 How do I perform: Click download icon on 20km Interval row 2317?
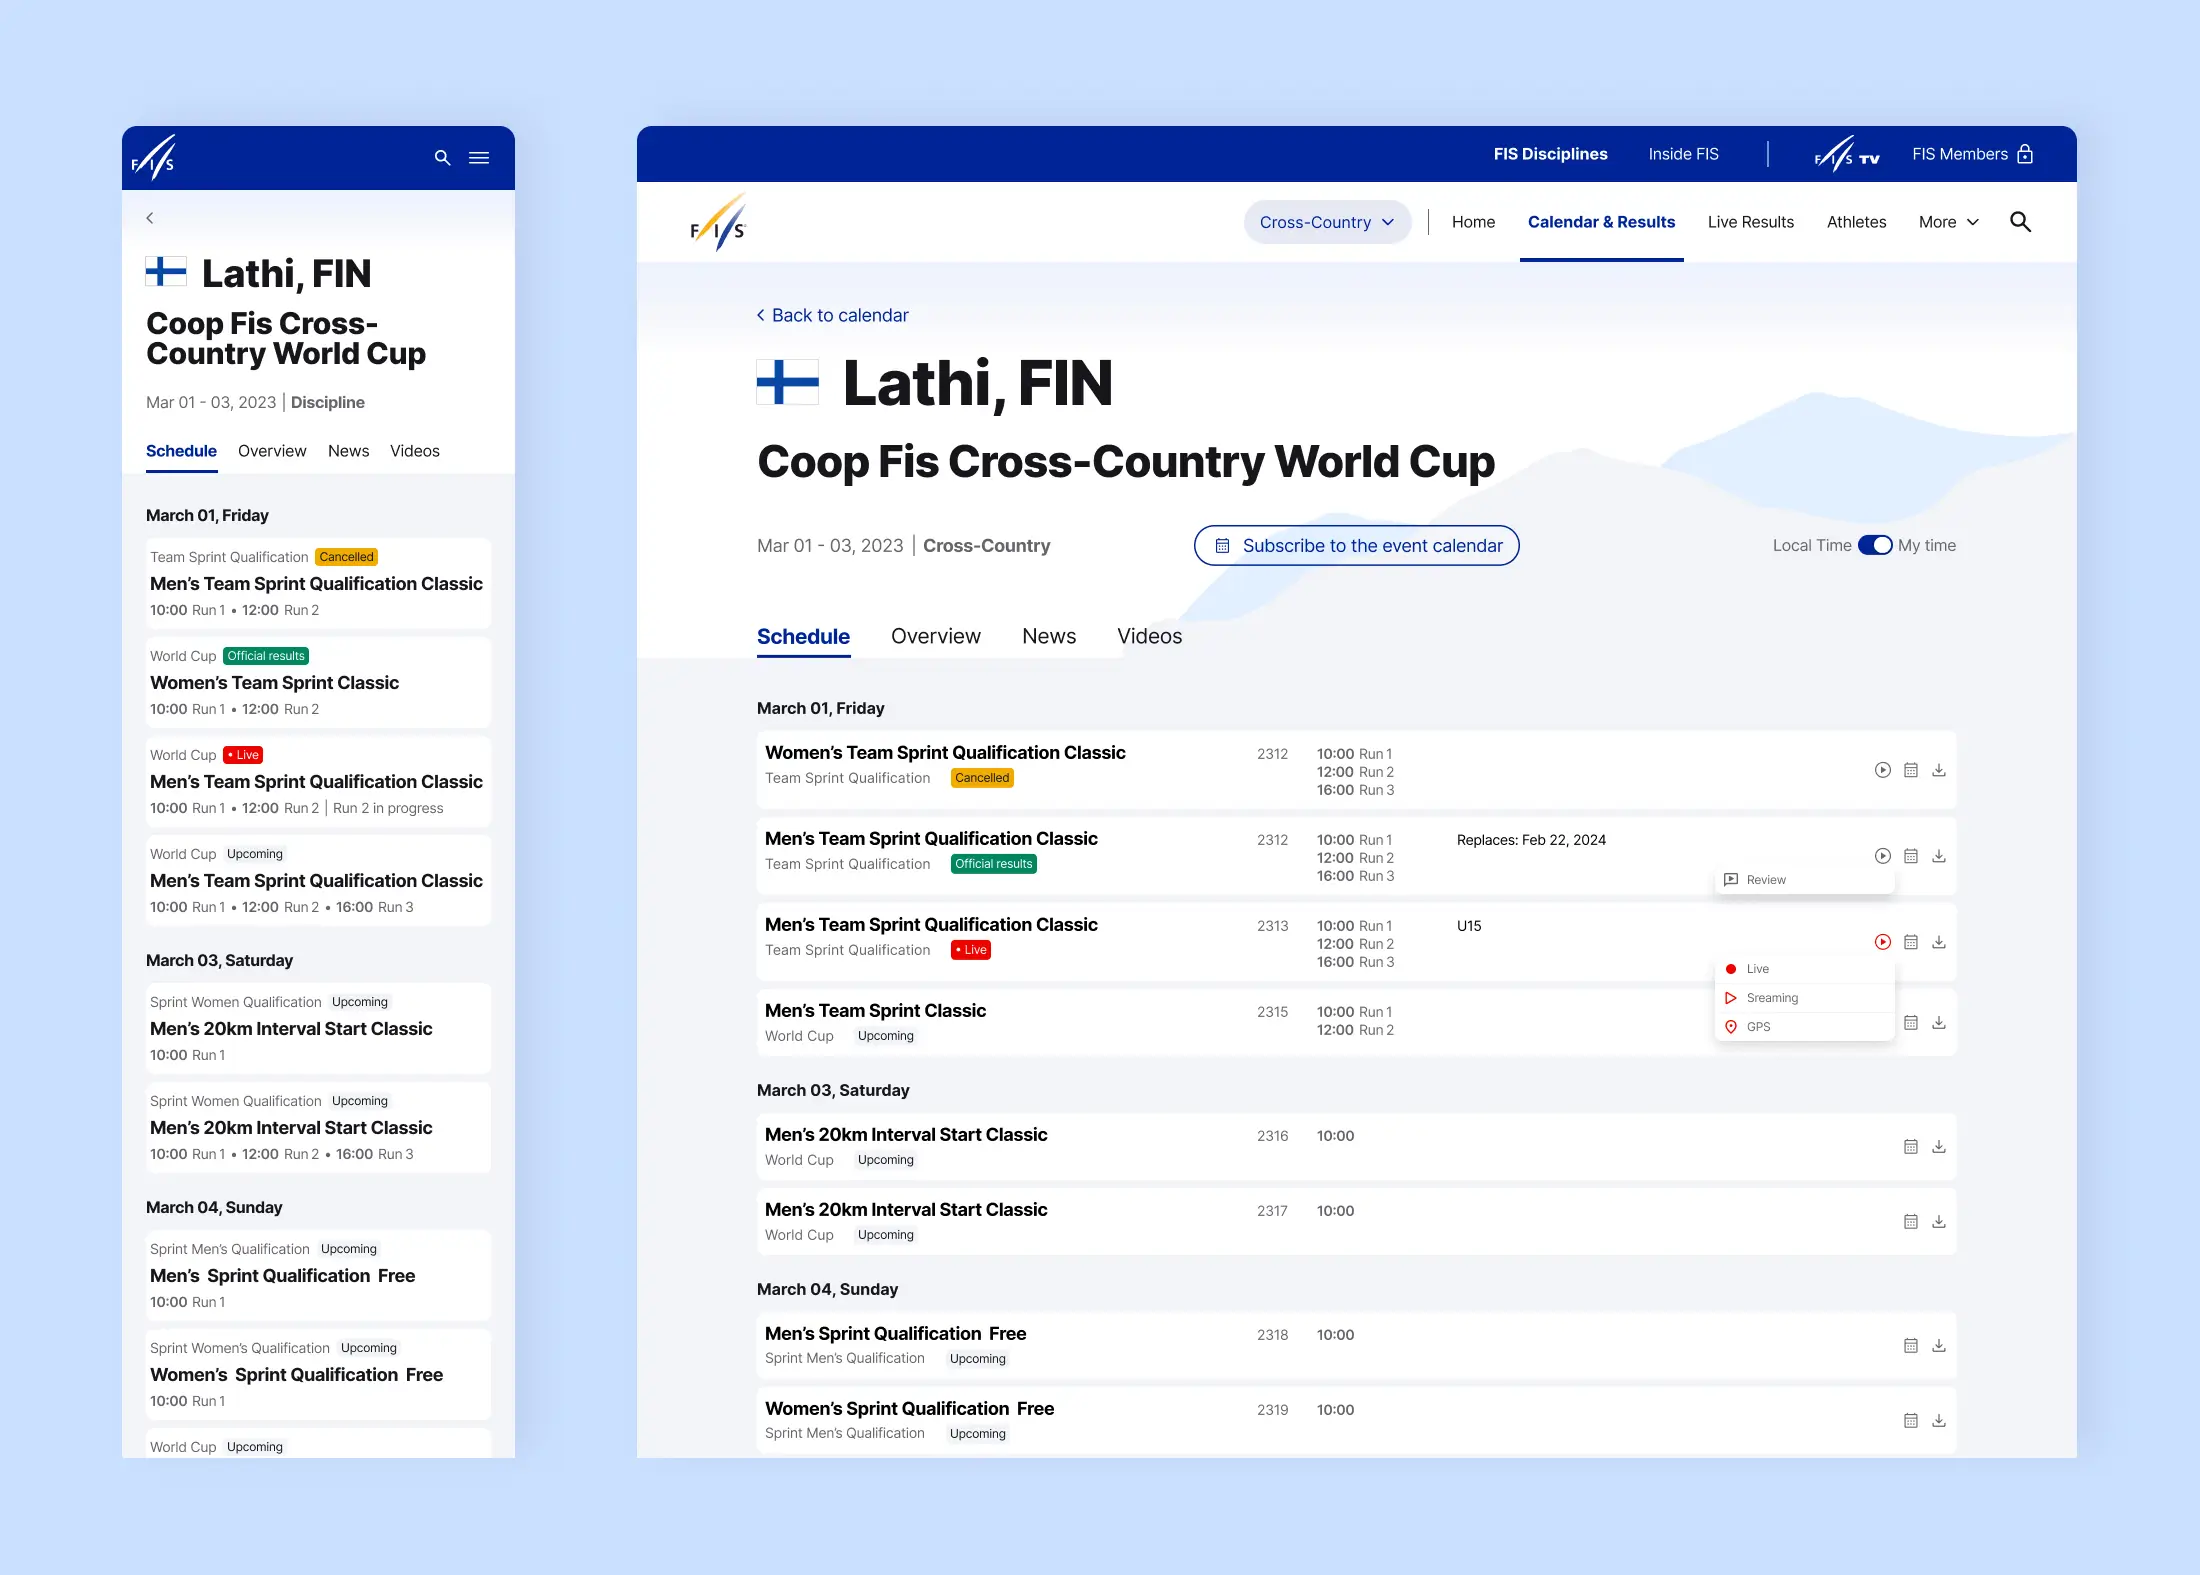point(1938,1222)
